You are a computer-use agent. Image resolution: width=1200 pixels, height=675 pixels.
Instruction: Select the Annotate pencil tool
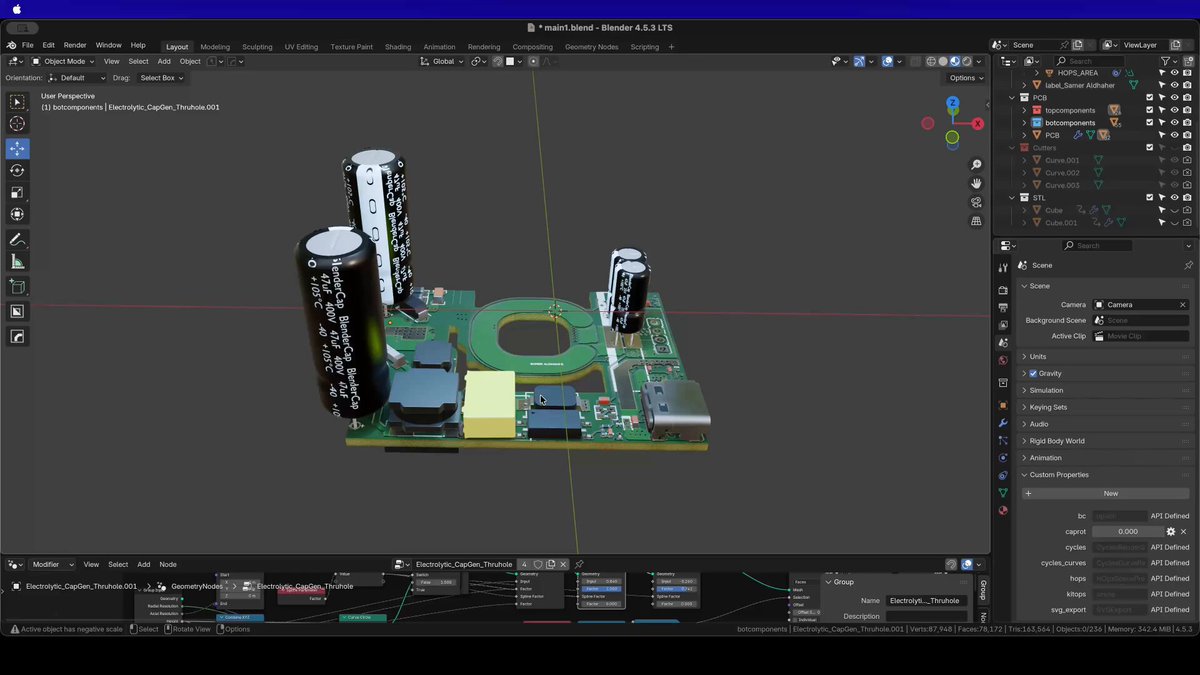[x=17, y=240]
